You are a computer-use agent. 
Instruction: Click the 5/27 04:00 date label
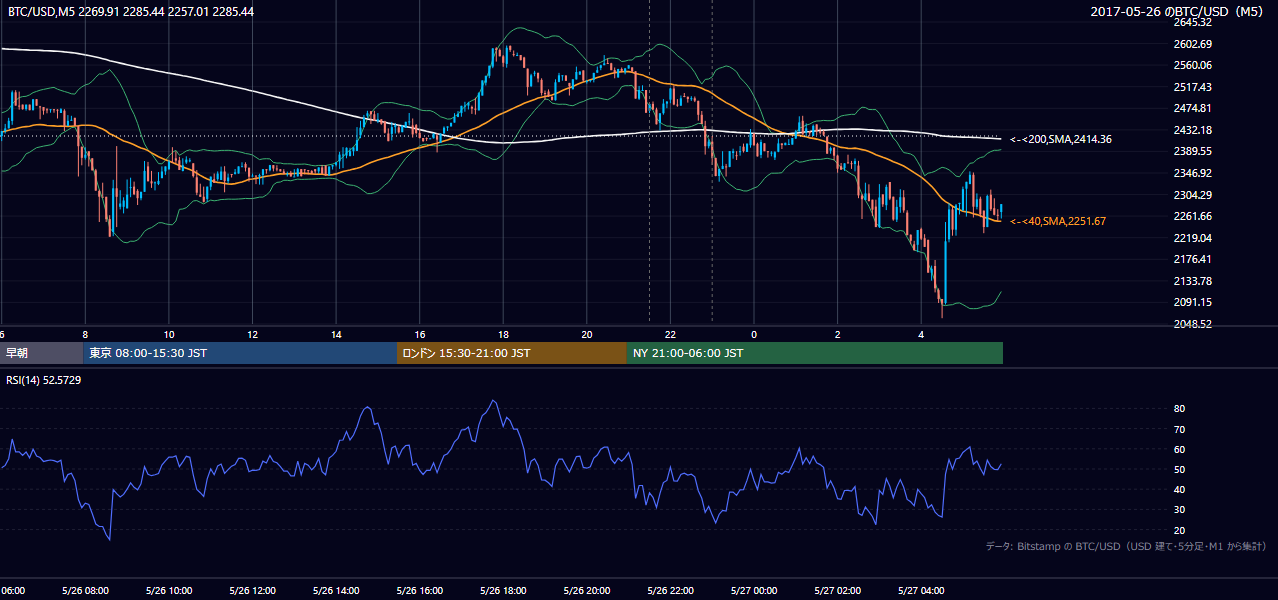click(920, 591)
